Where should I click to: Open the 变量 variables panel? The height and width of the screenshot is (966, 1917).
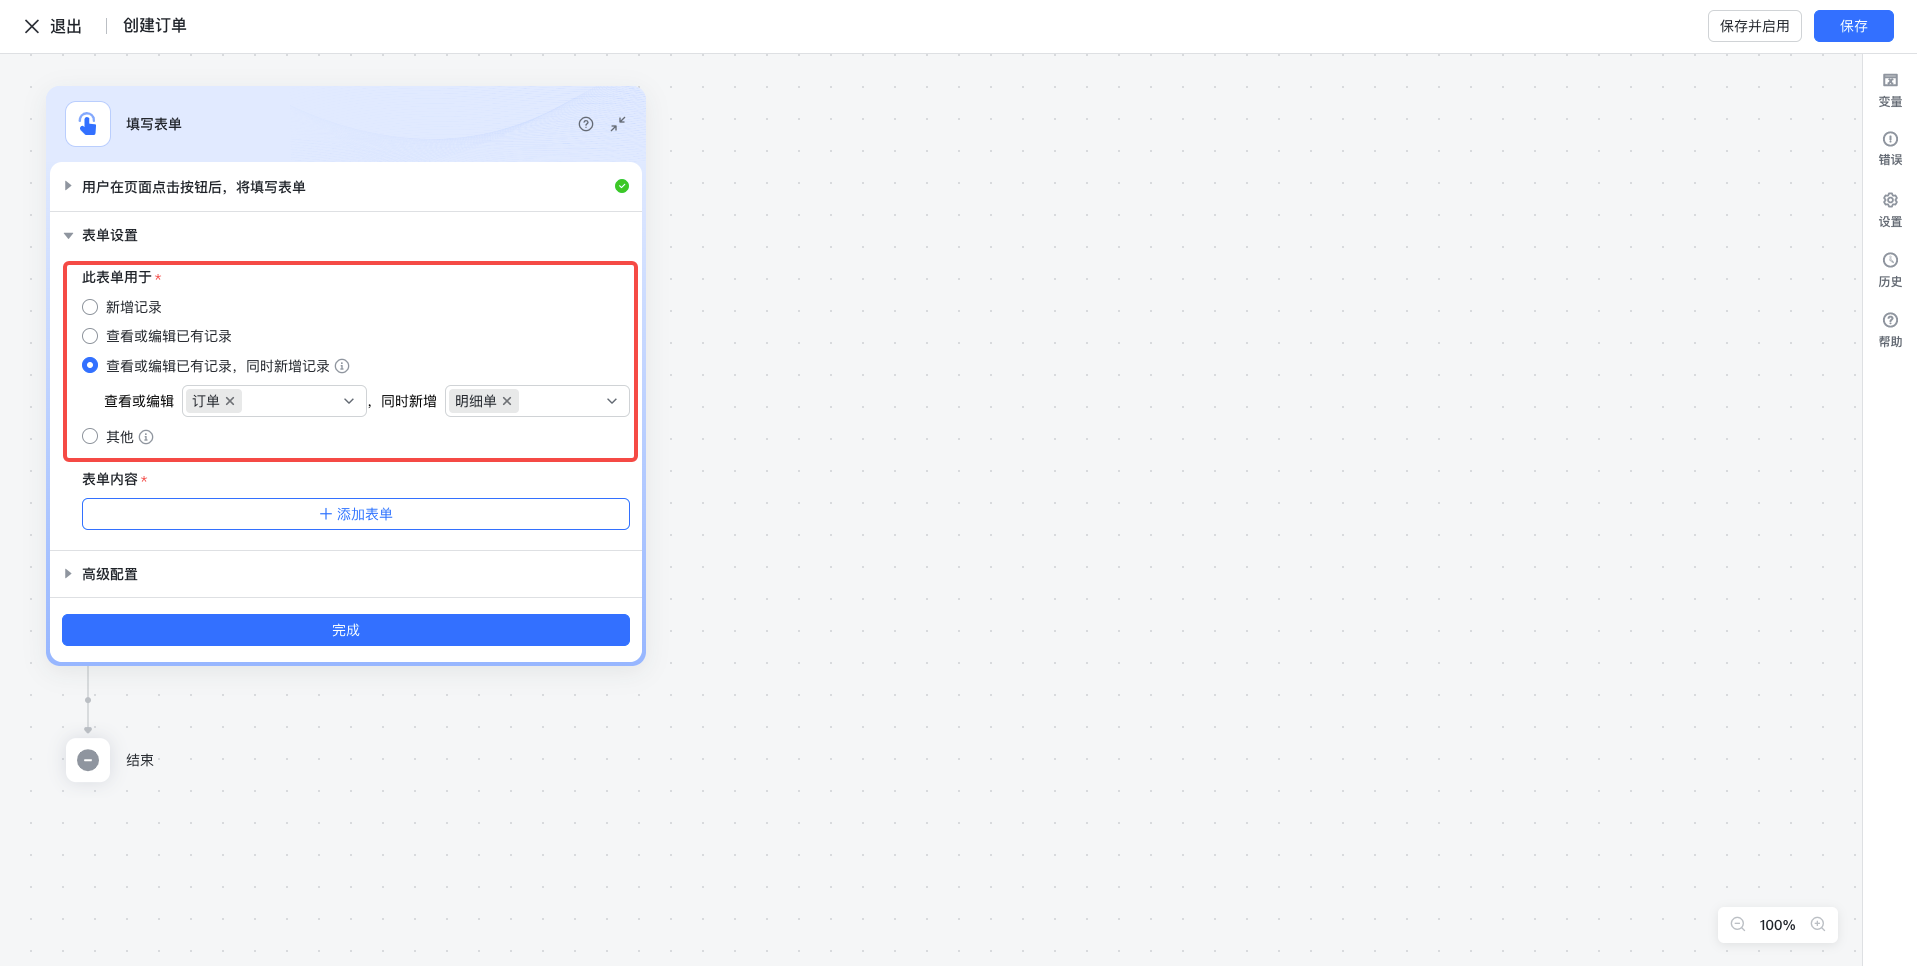point(1889,89)
